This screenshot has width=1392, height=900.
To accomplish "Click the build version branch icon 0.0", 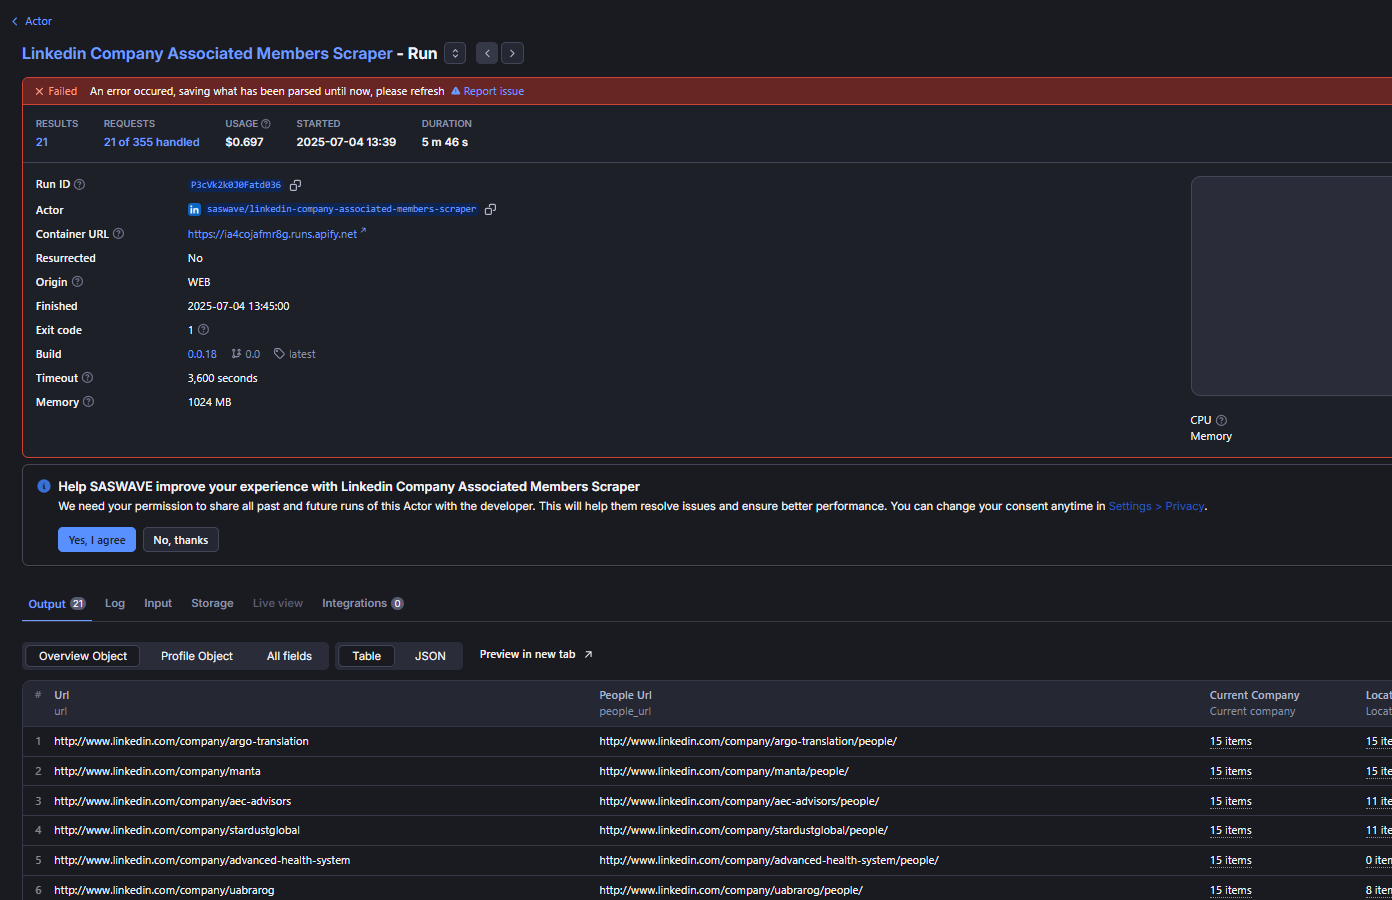I will (x=236, y=354).
